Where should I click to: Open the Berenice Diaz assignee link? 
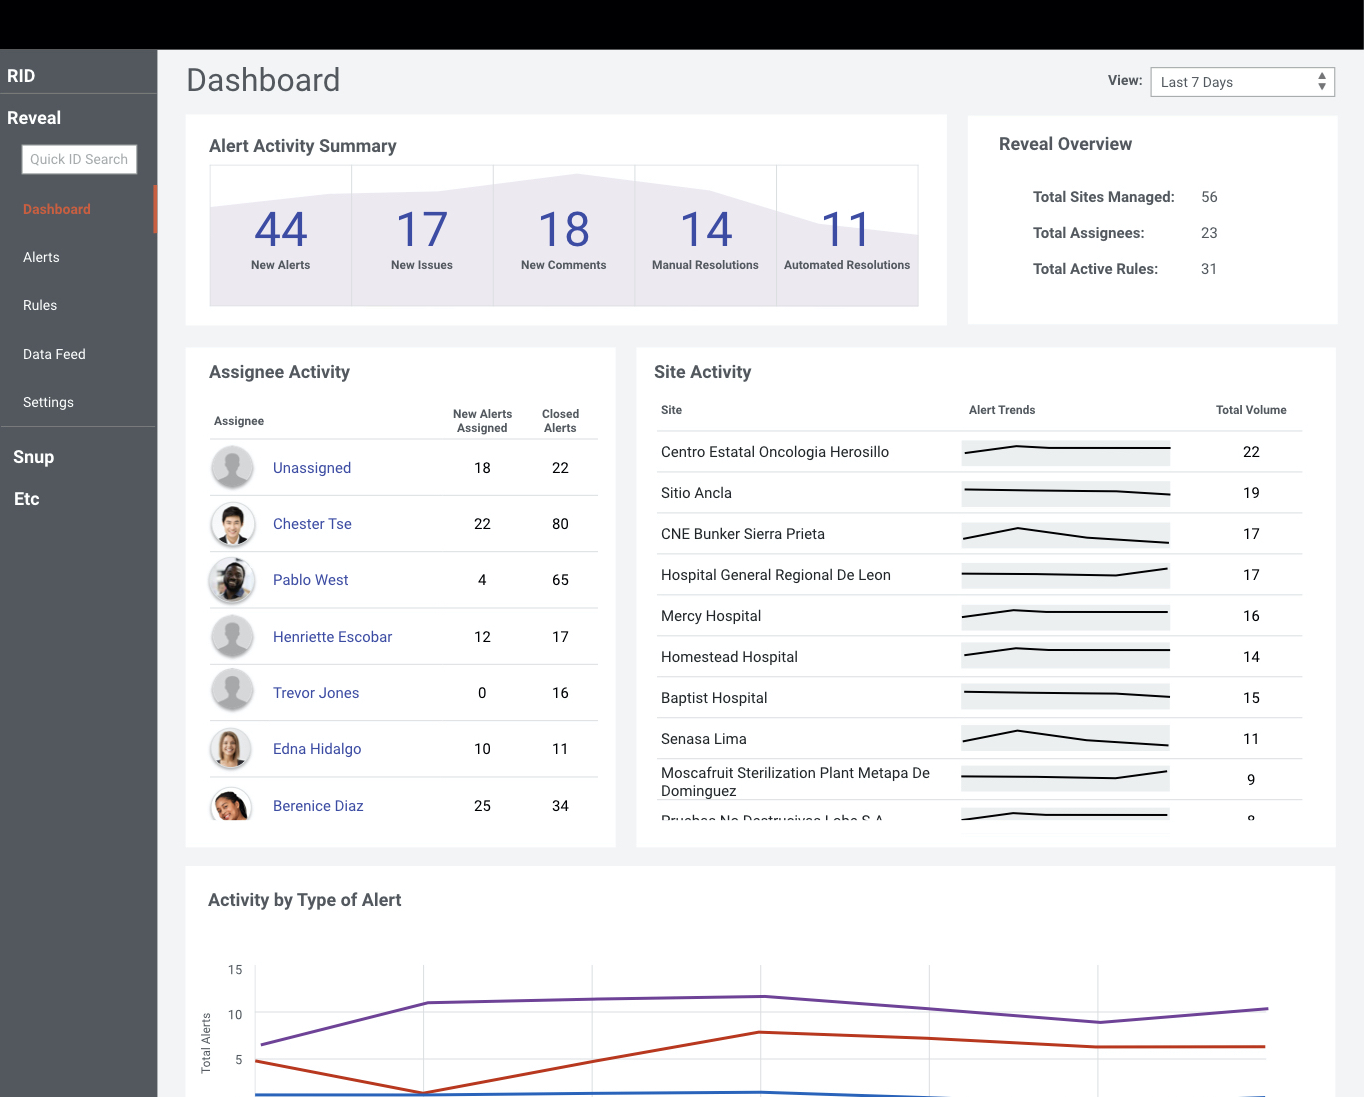click(x=318, y=806)
